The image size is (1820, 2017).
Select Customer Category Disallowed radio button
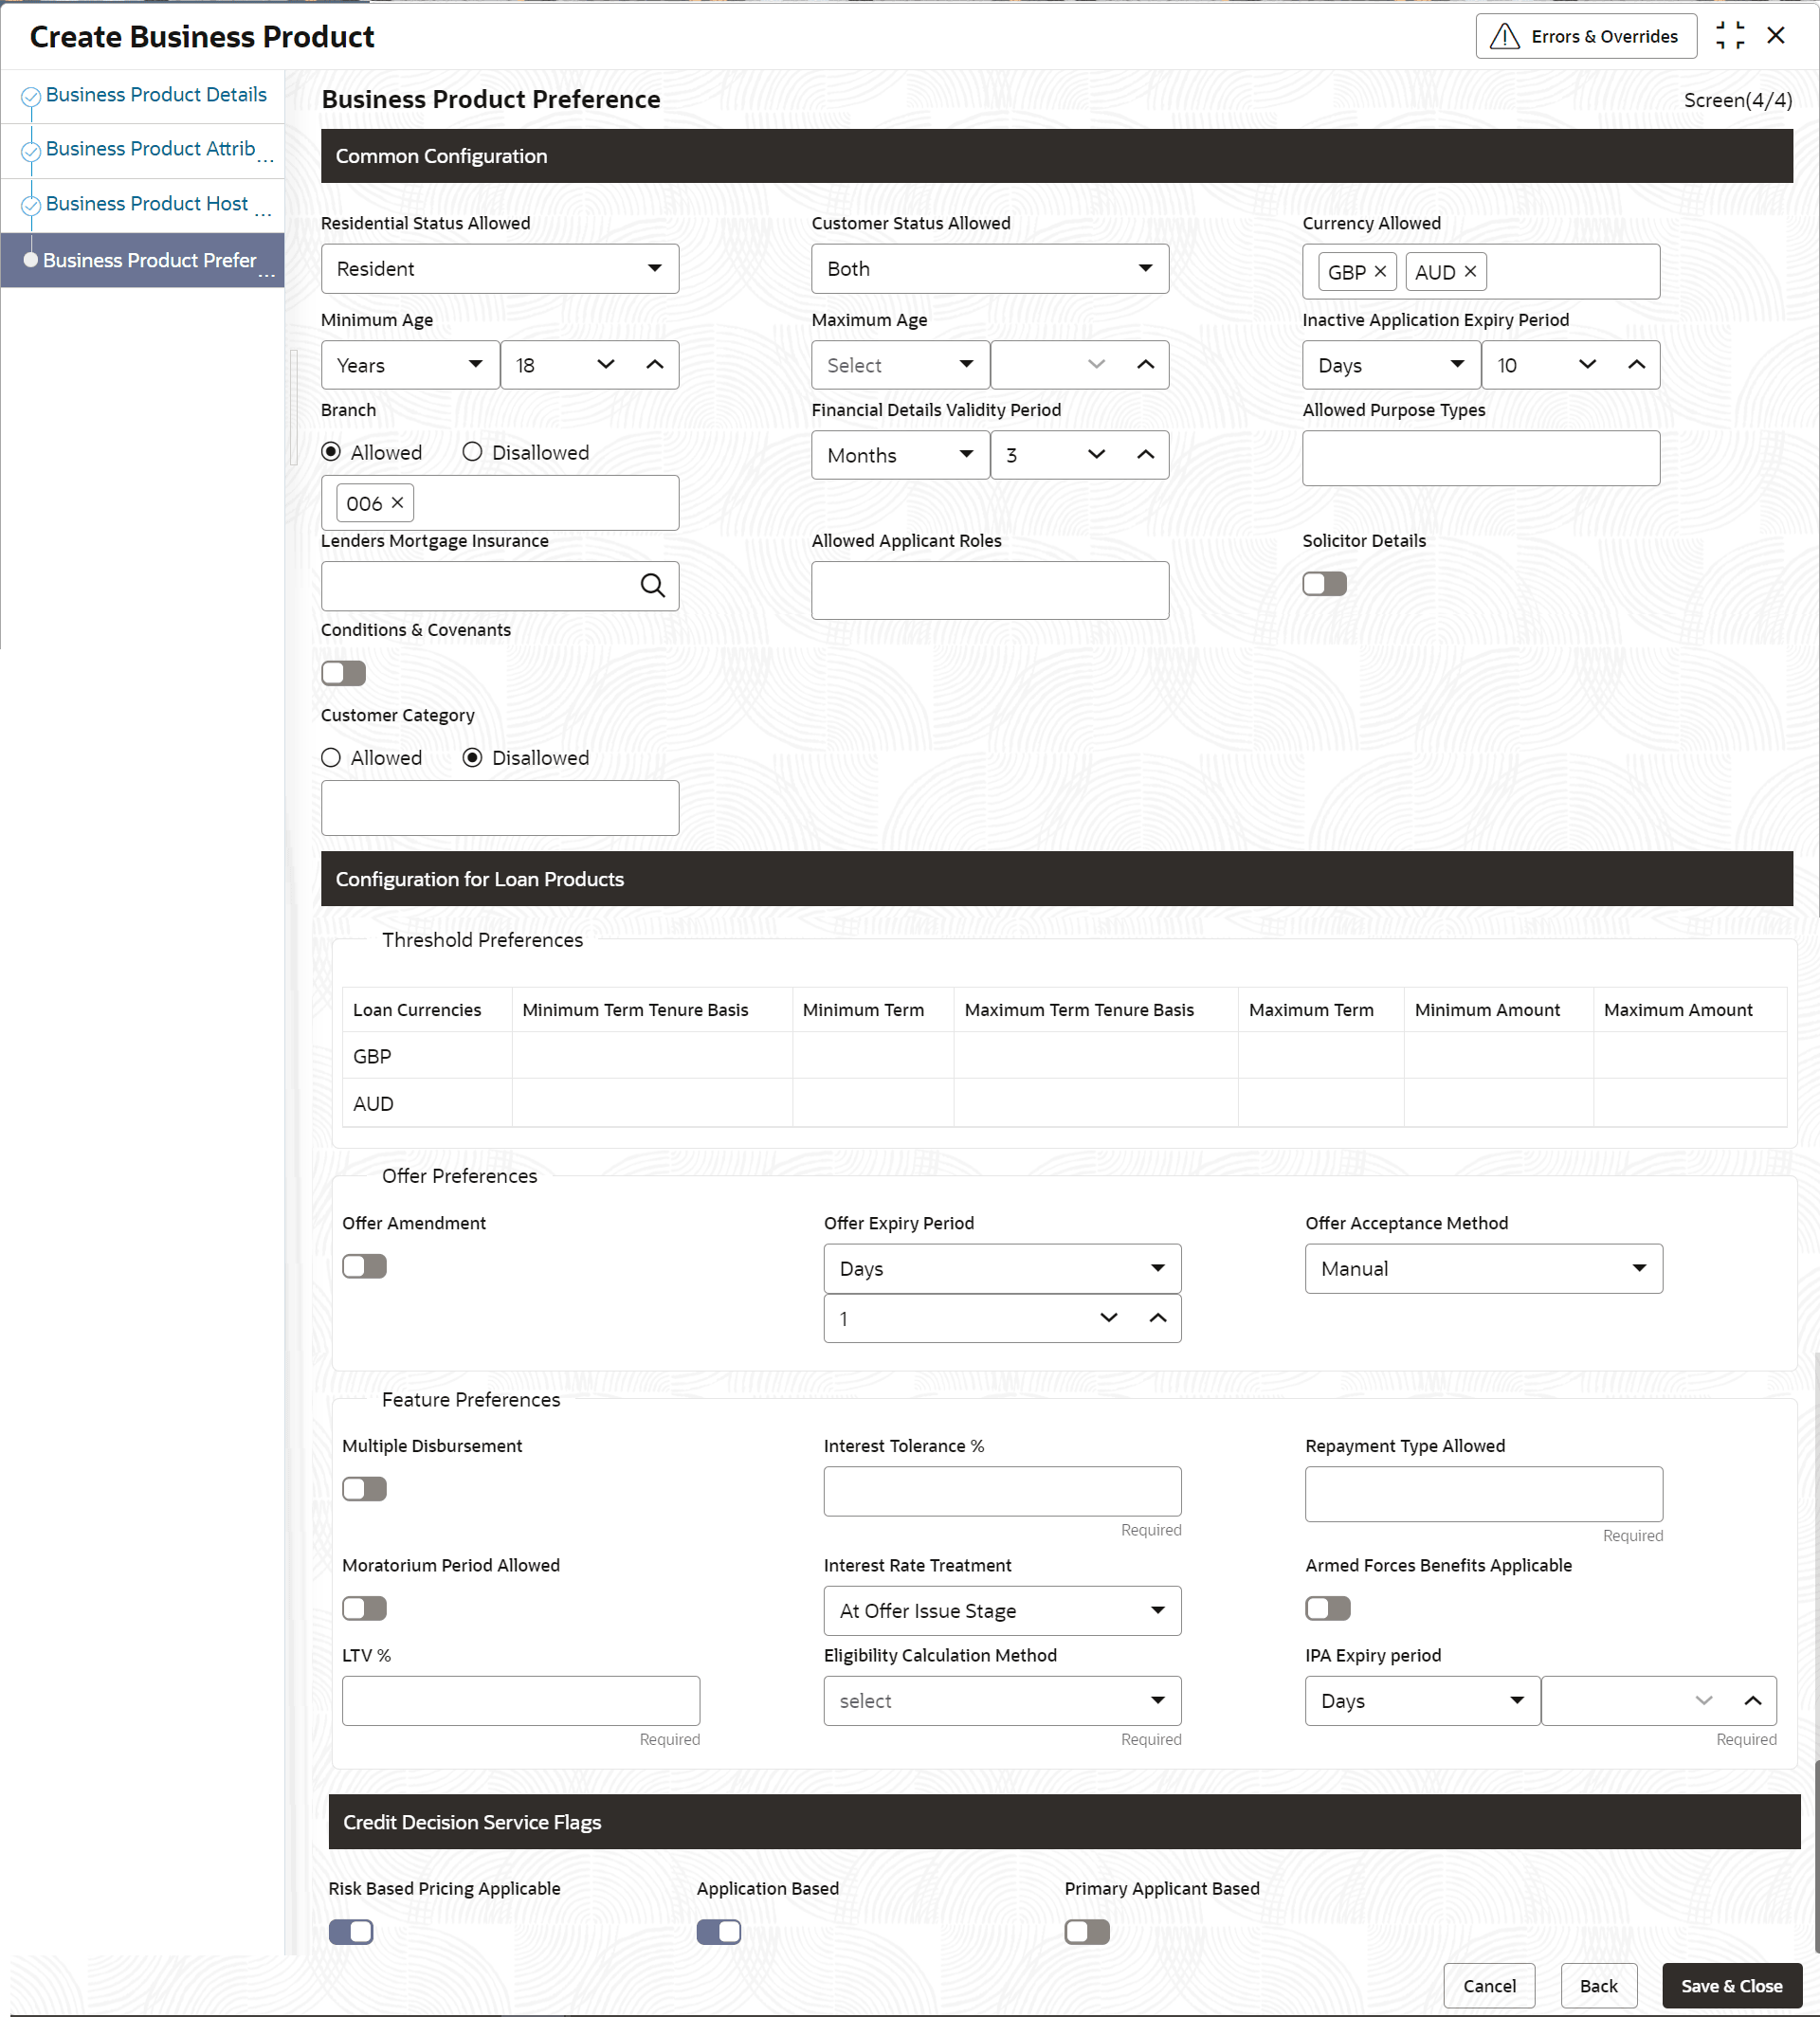(x=473, y=758)
